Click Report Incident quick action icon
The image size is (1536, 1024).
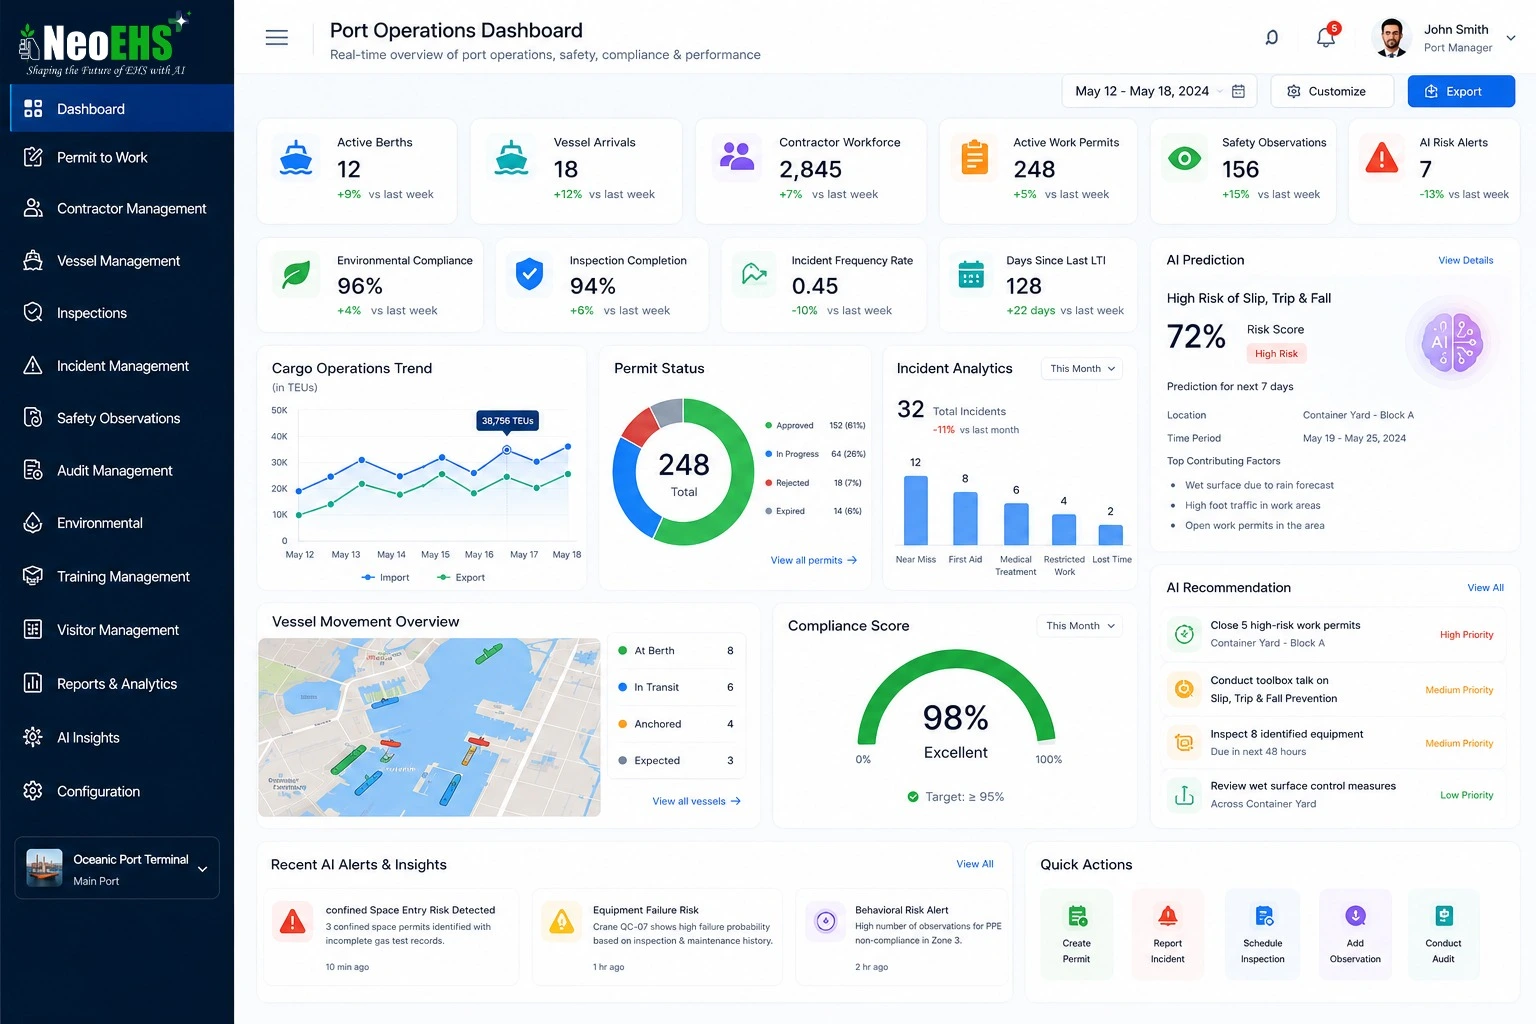1167,916
